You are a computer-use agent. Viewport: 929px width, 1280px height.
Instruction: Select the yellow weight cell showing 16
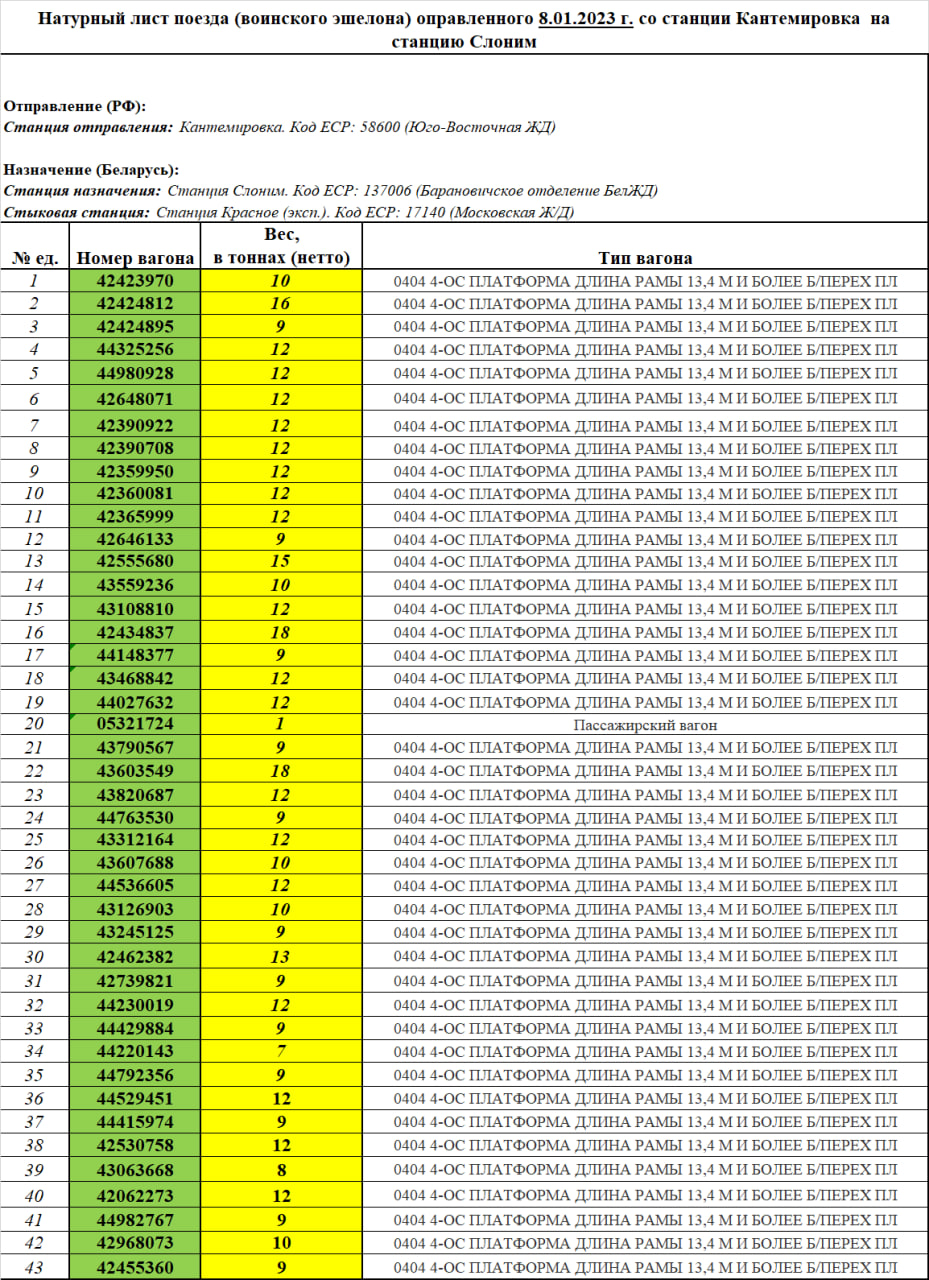click(x=281, y=304)
